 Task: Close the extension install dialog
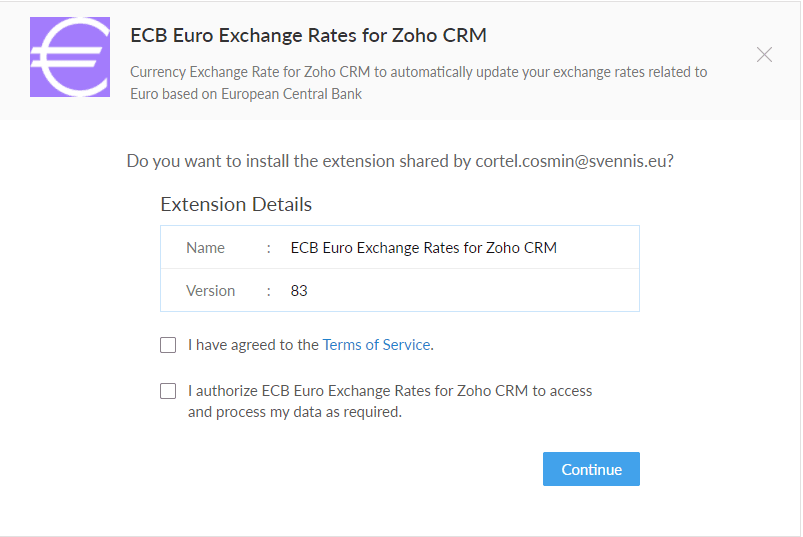764,55
